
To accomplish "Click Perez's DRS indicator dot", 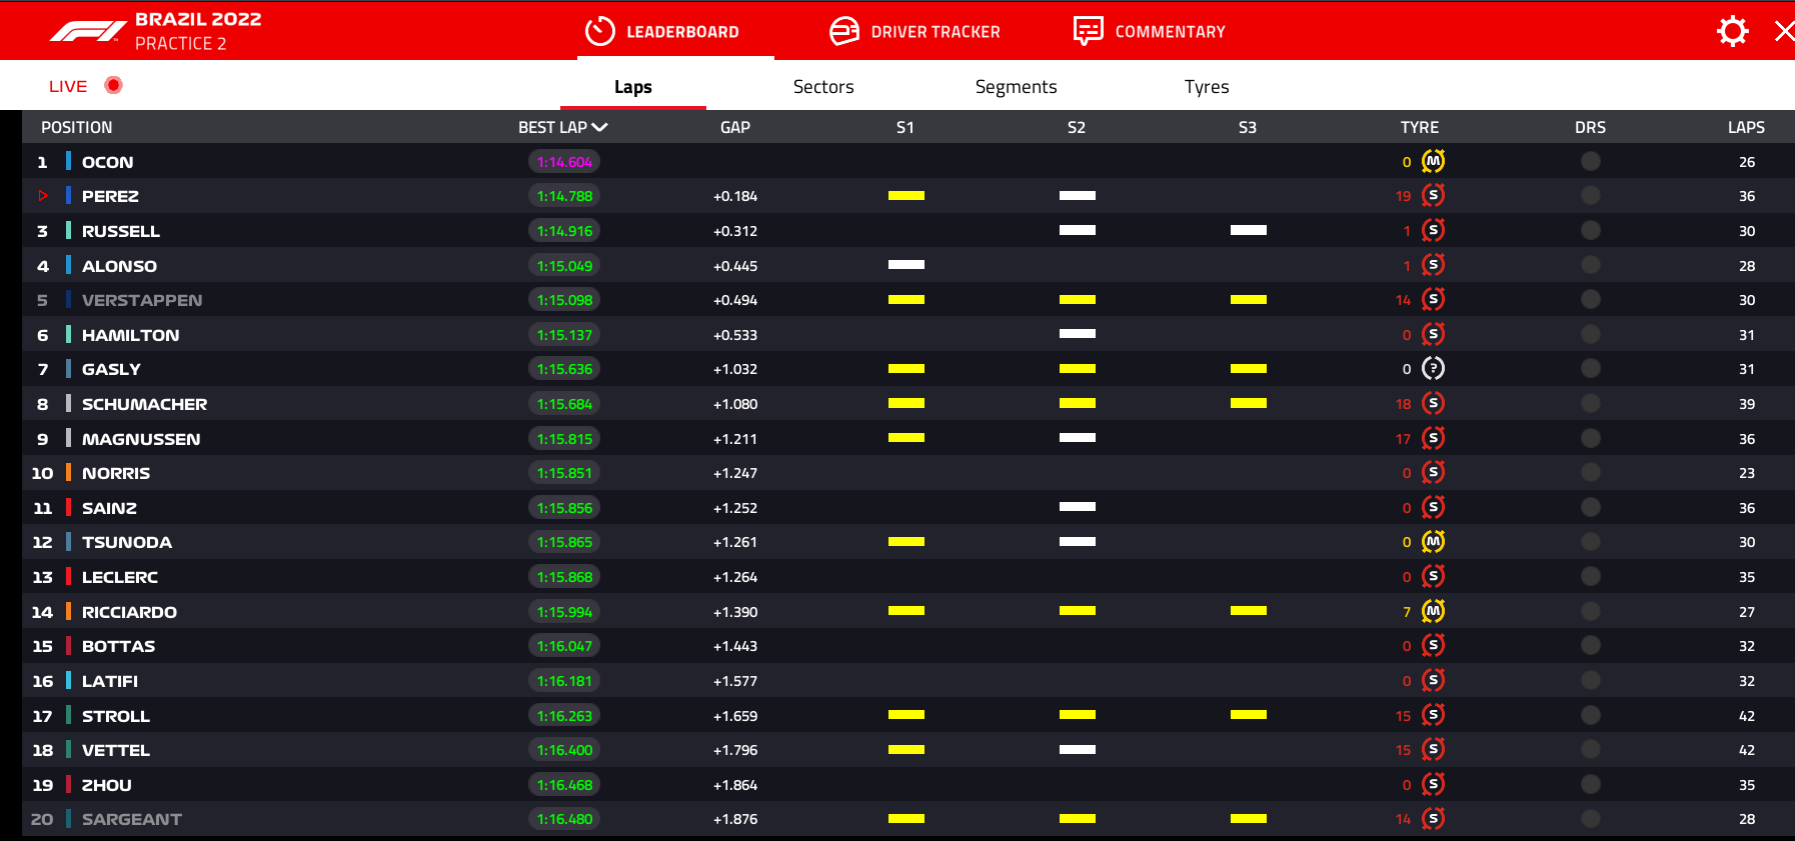I will pos(1590,196).
